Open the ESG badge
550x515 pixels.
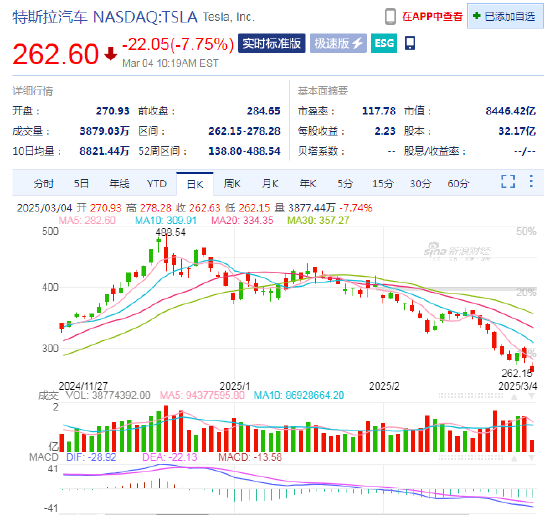point(384,43)
